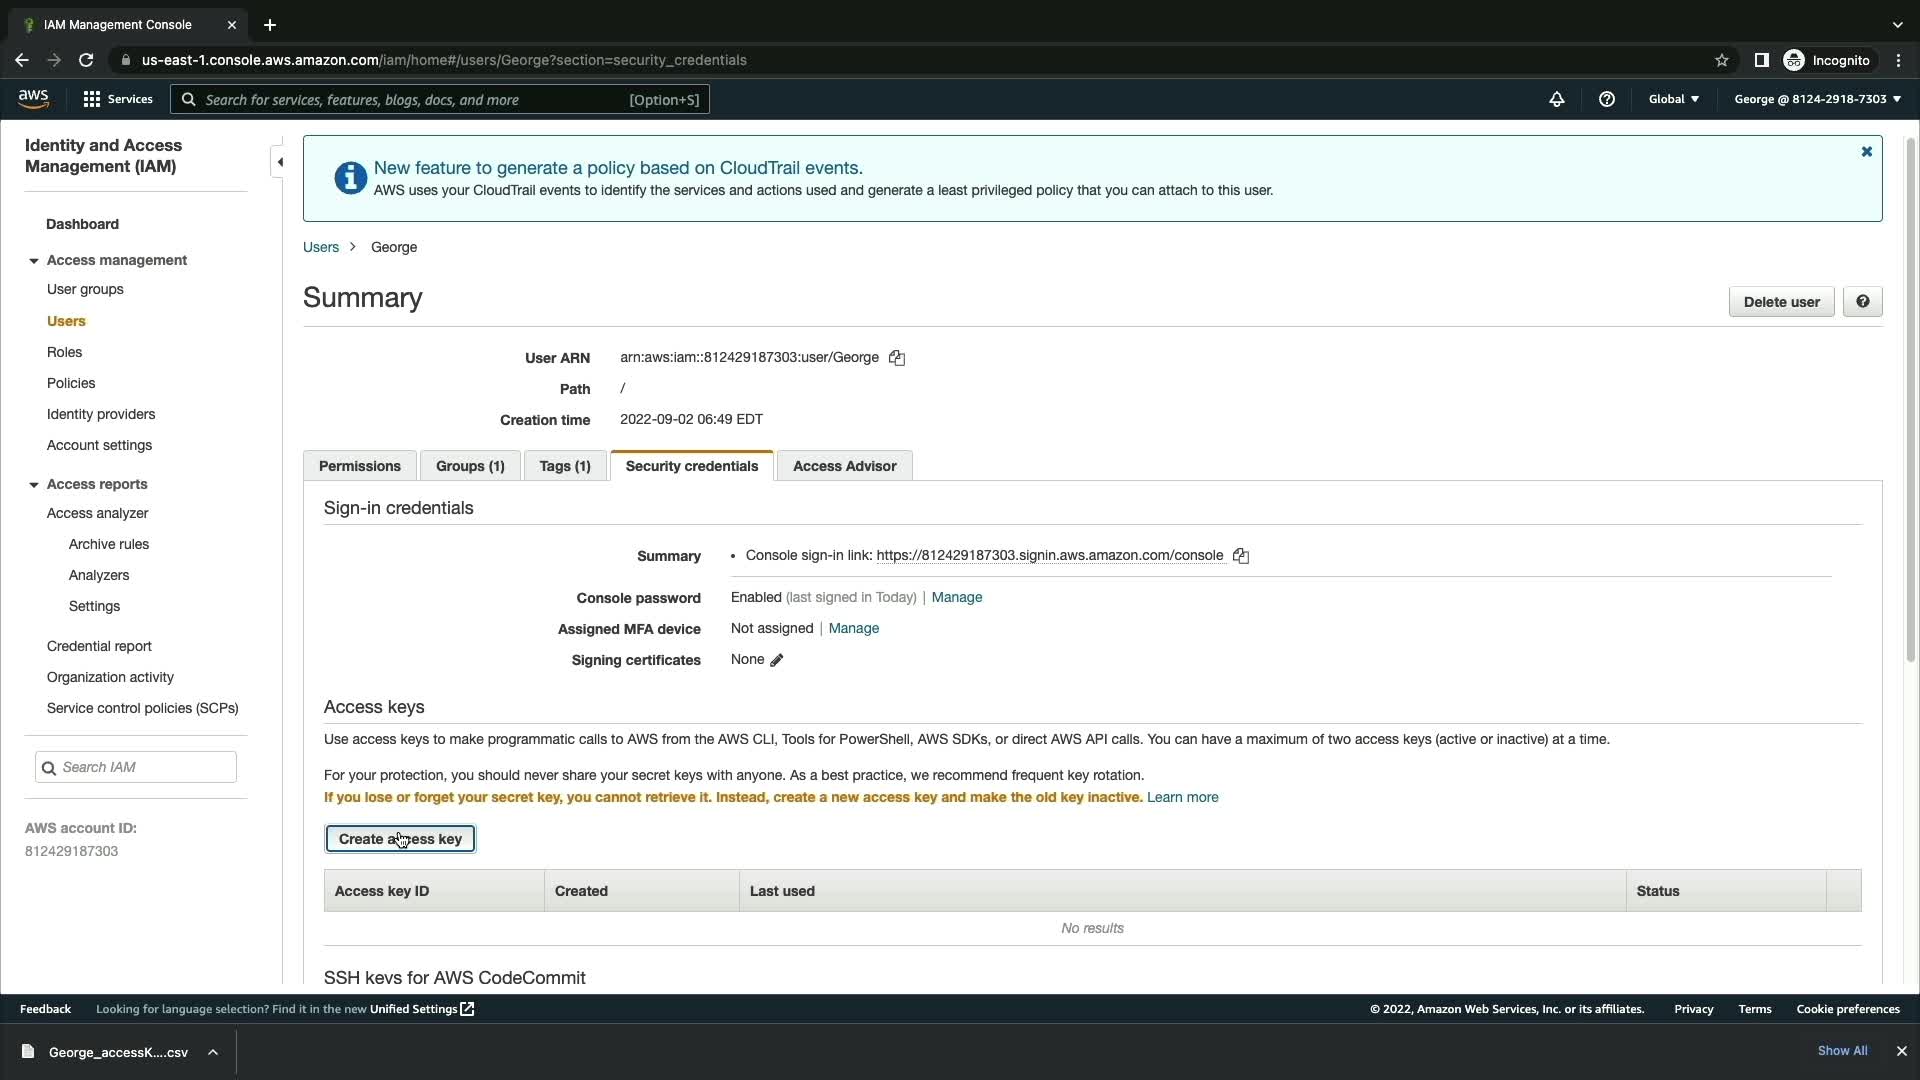Screen dimensions: 1920x1080
Task: Open the George account menu
Action: click(1817, 99)
